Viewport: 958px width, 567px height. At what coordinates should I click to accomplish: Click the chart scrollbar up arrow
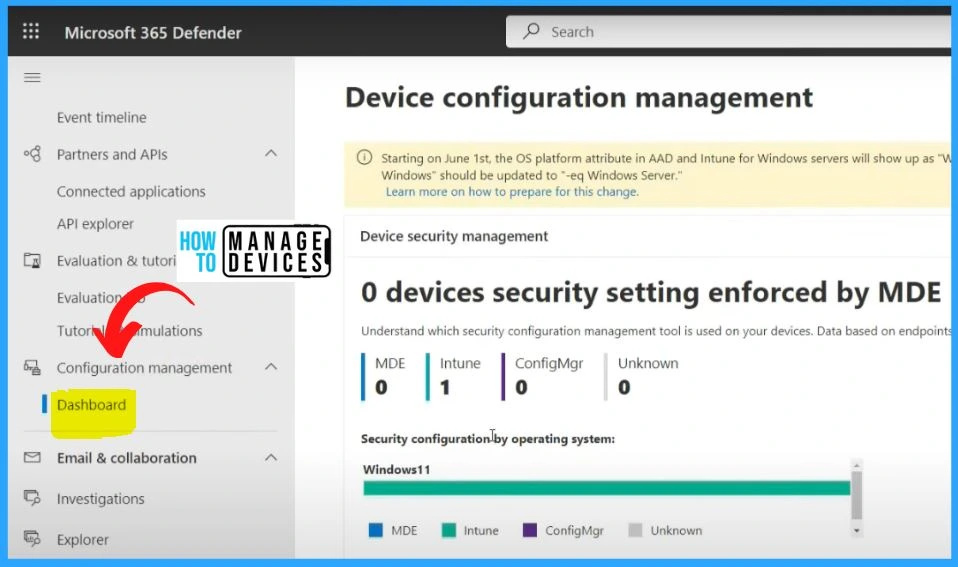[x=857, y=465]
